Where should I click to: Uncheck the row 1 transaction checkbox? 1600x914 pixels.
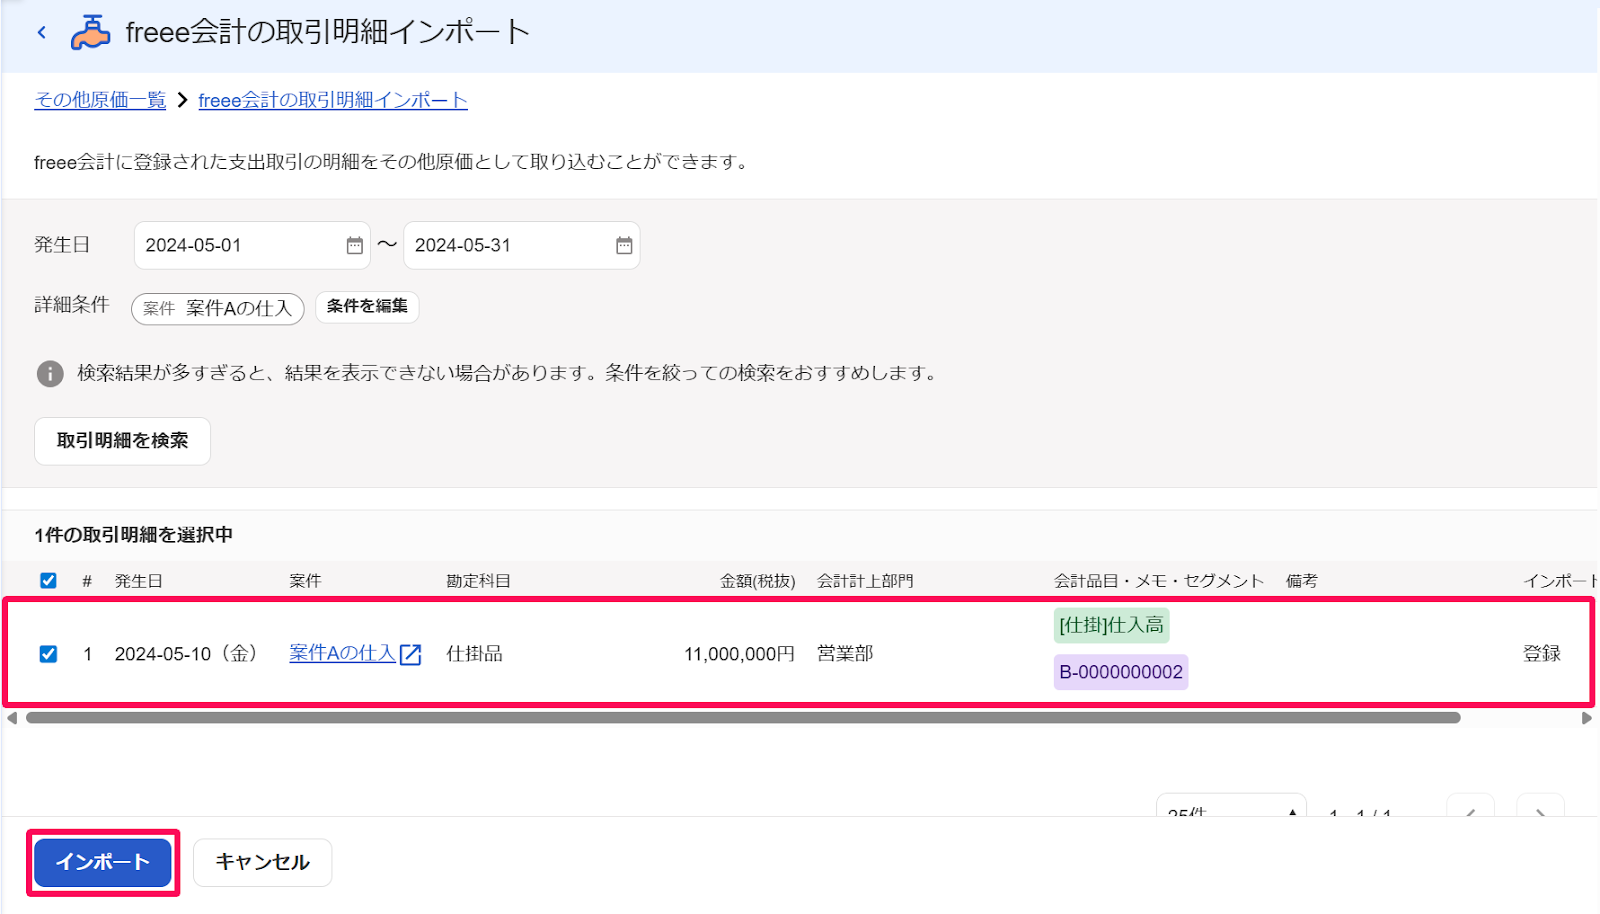coord(48,654)
